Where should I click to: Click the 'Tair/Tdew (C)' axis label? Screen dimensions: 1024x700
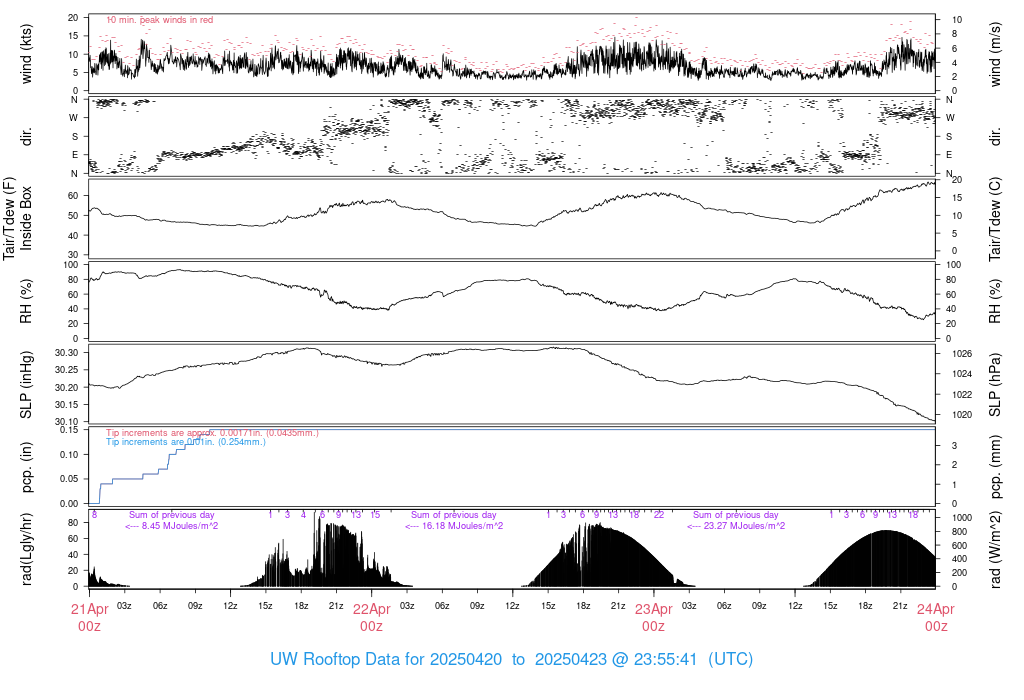click(x=995, y=219)
